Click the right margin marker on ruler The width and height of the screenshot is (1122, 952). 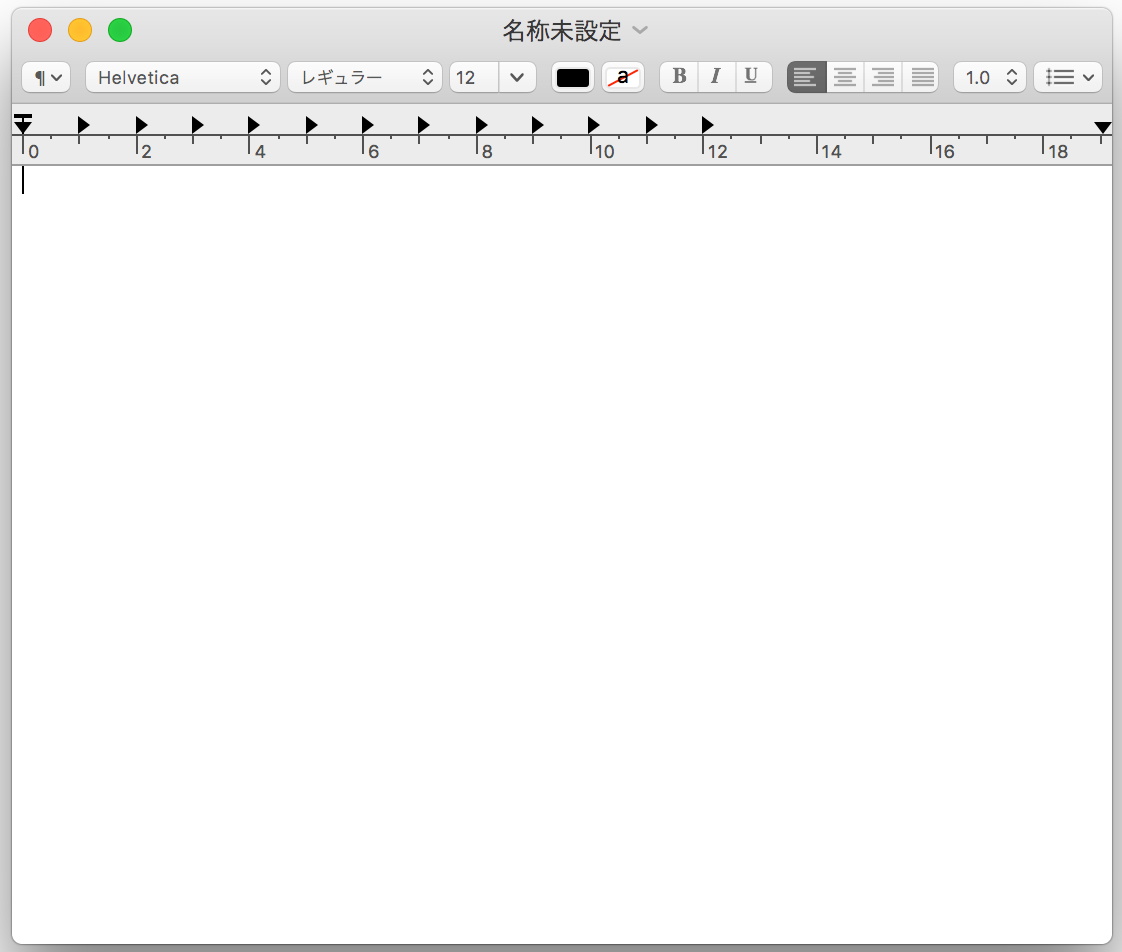click(x=1102, y=127)
